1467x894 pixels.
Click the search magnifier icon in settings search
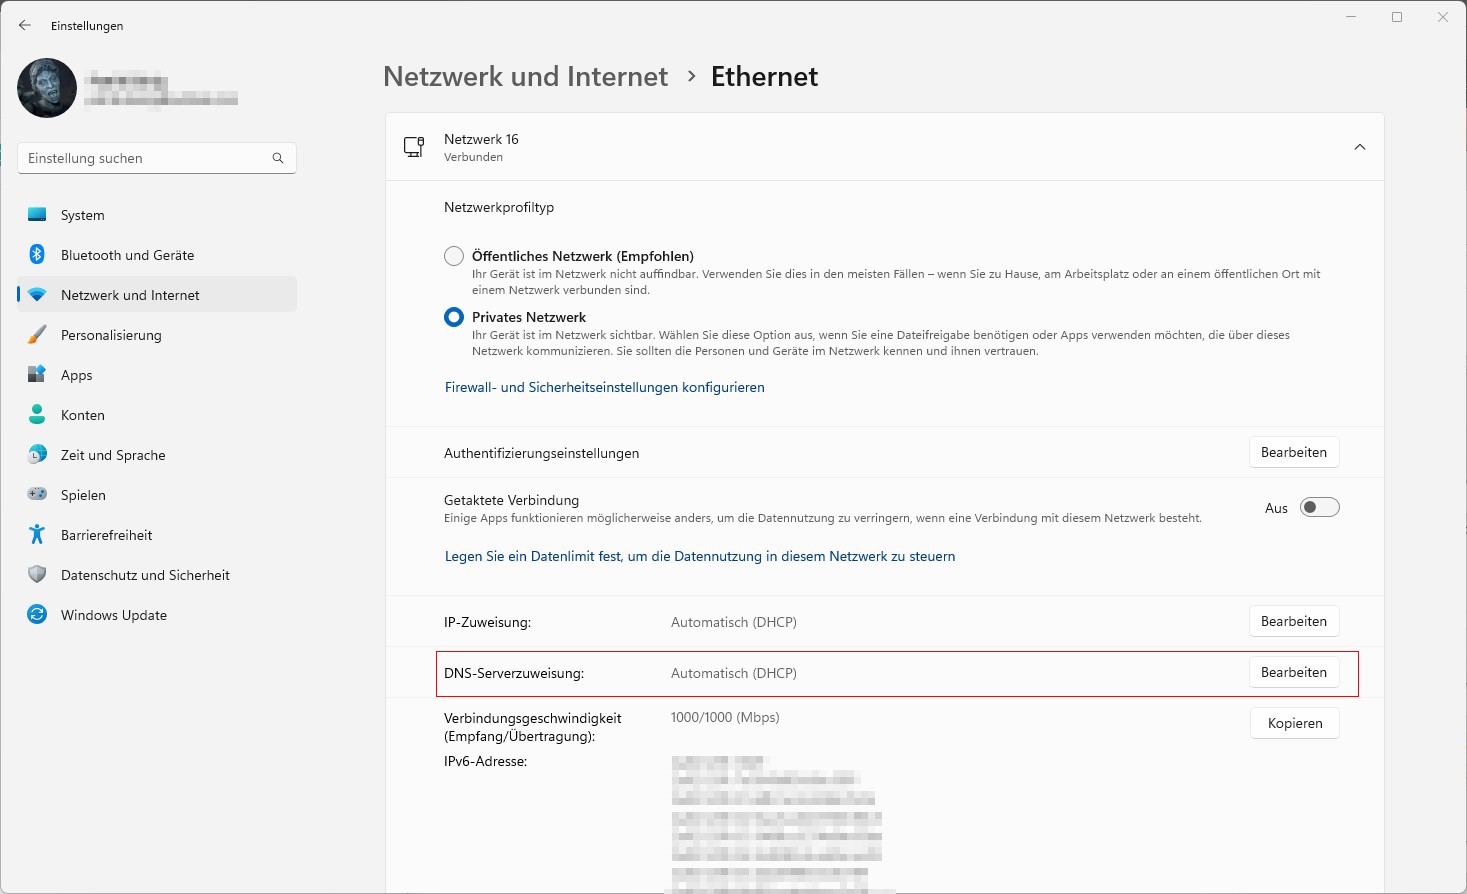point(278,158)
